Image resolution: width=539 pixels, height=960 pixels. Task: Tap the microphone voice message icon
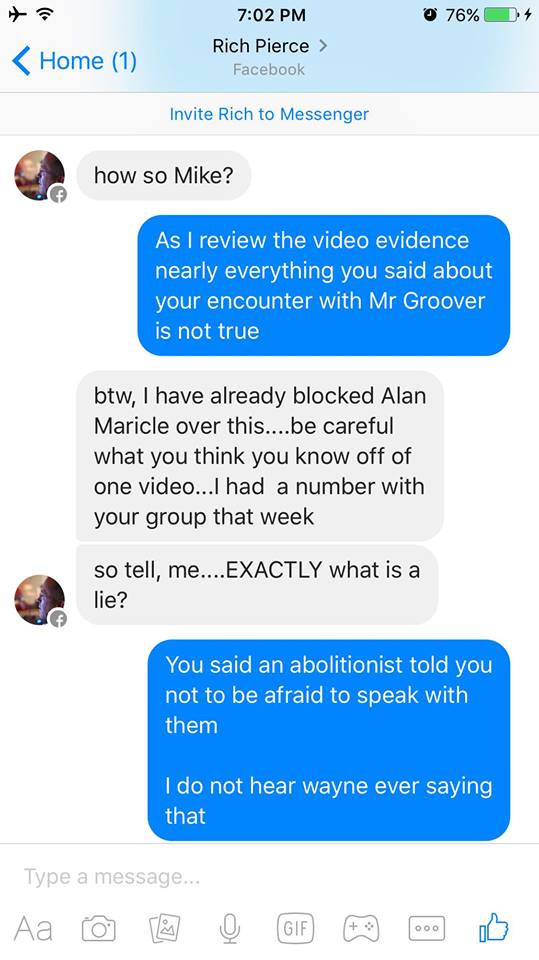point(230,928)
